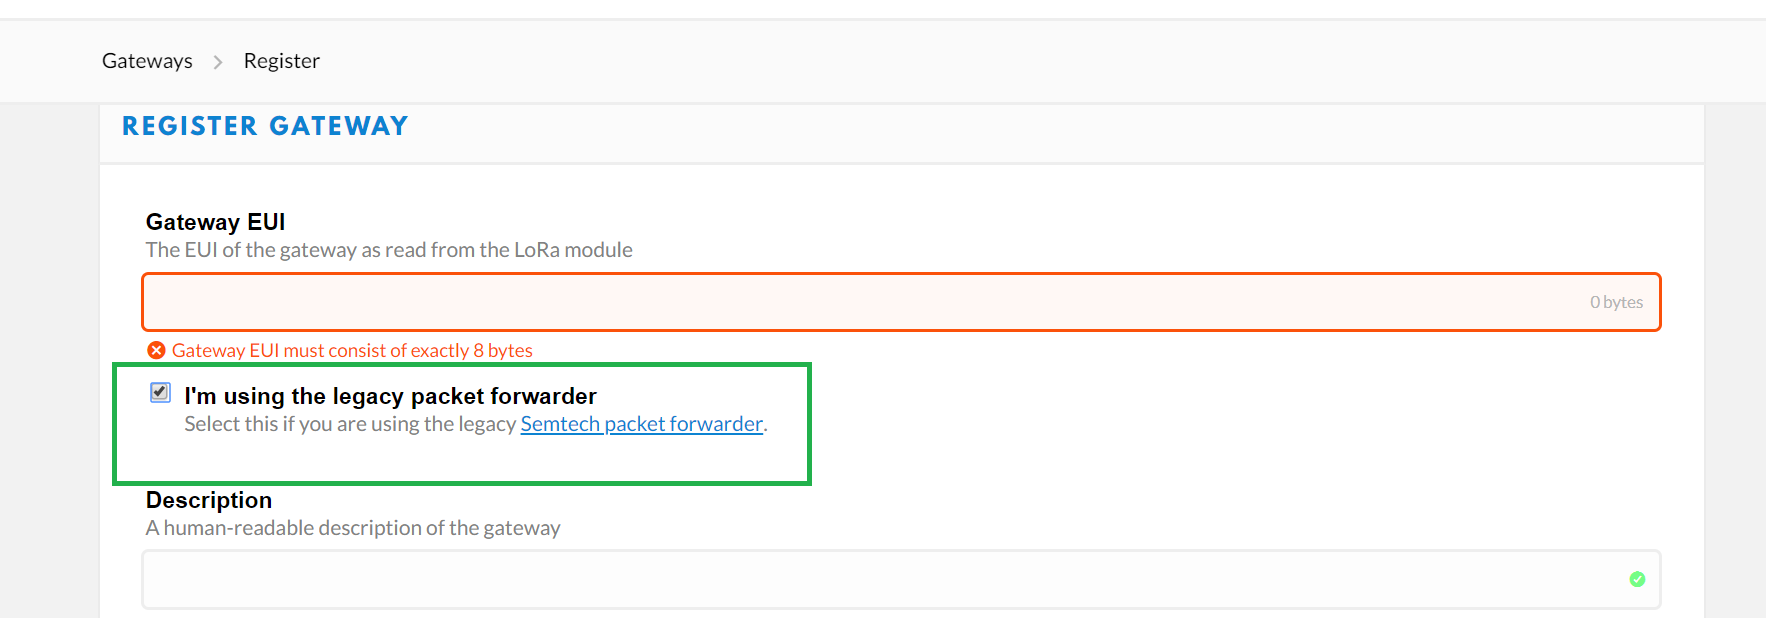Screen dimensions: 1766x618
Task: Select the Register breadcrumb item
Action: coord(282,61)
